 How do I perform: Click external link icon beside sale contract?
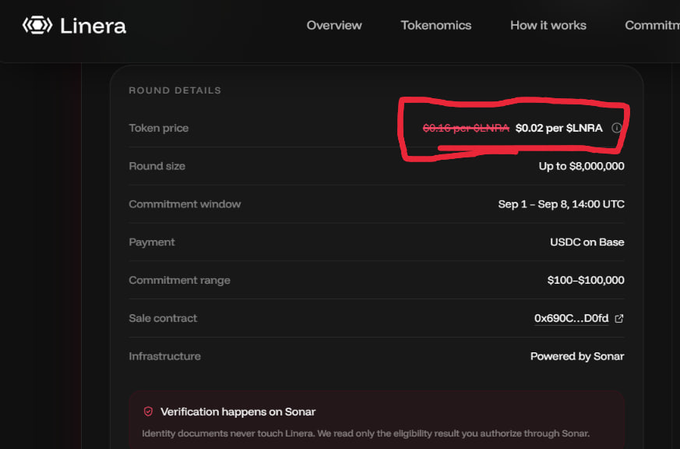(619, 318)
